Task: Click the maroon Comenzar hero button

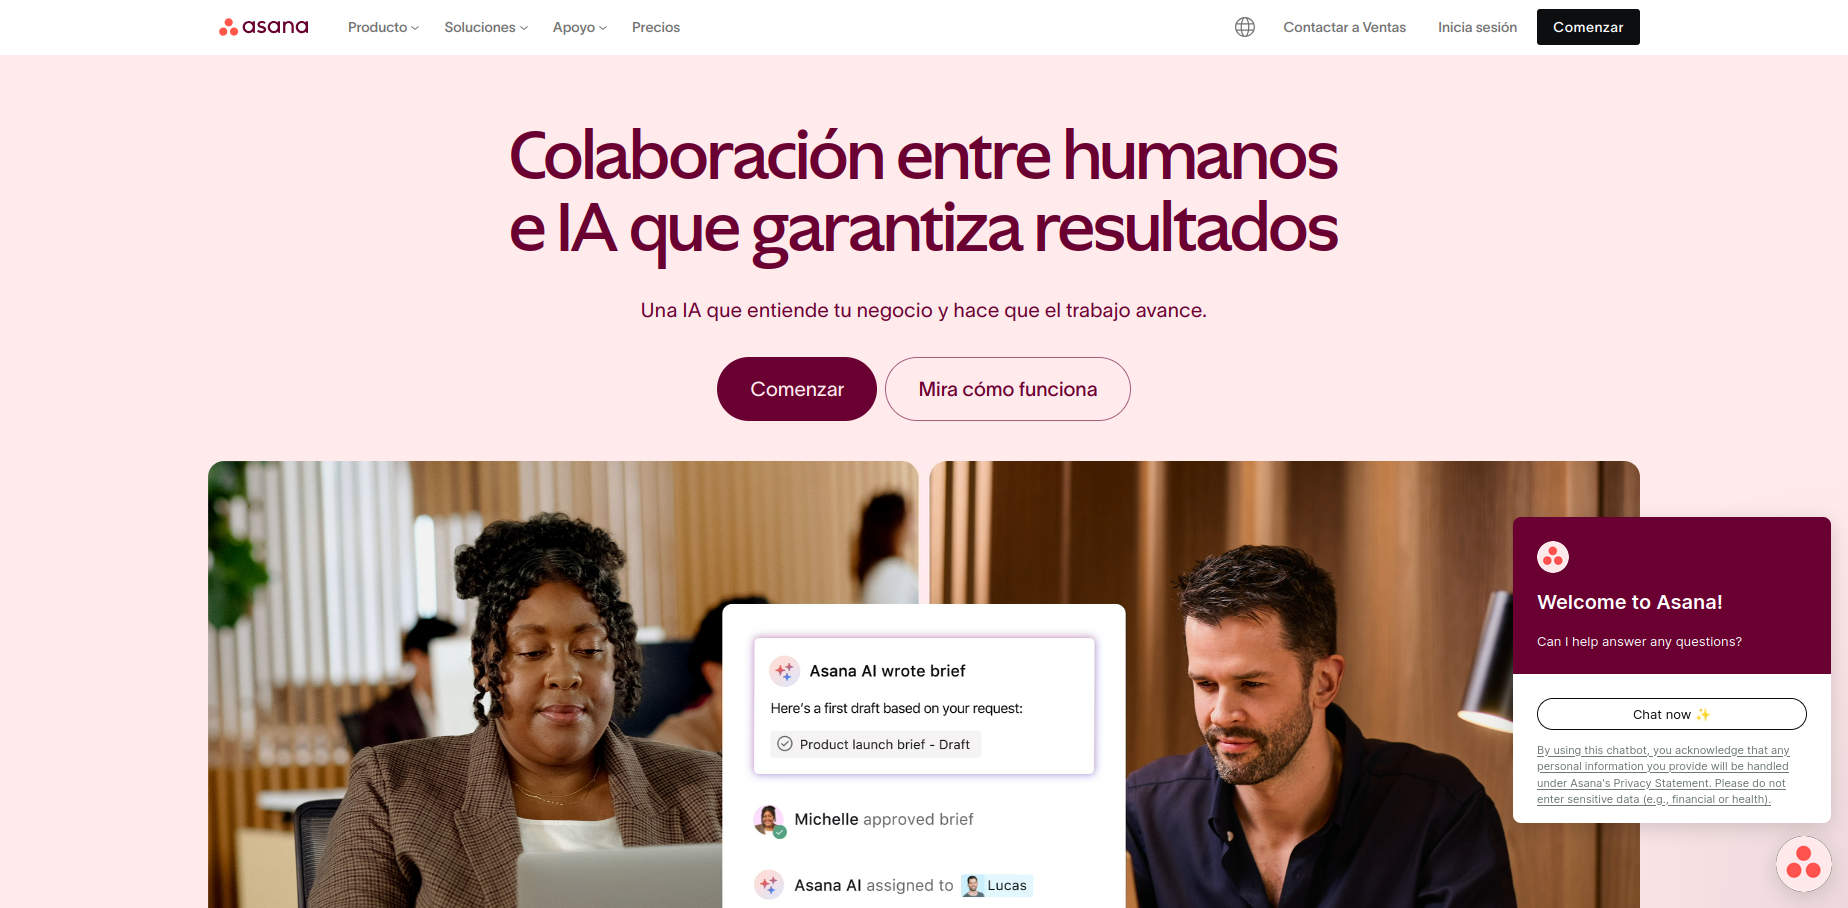Action: [797, 389]
